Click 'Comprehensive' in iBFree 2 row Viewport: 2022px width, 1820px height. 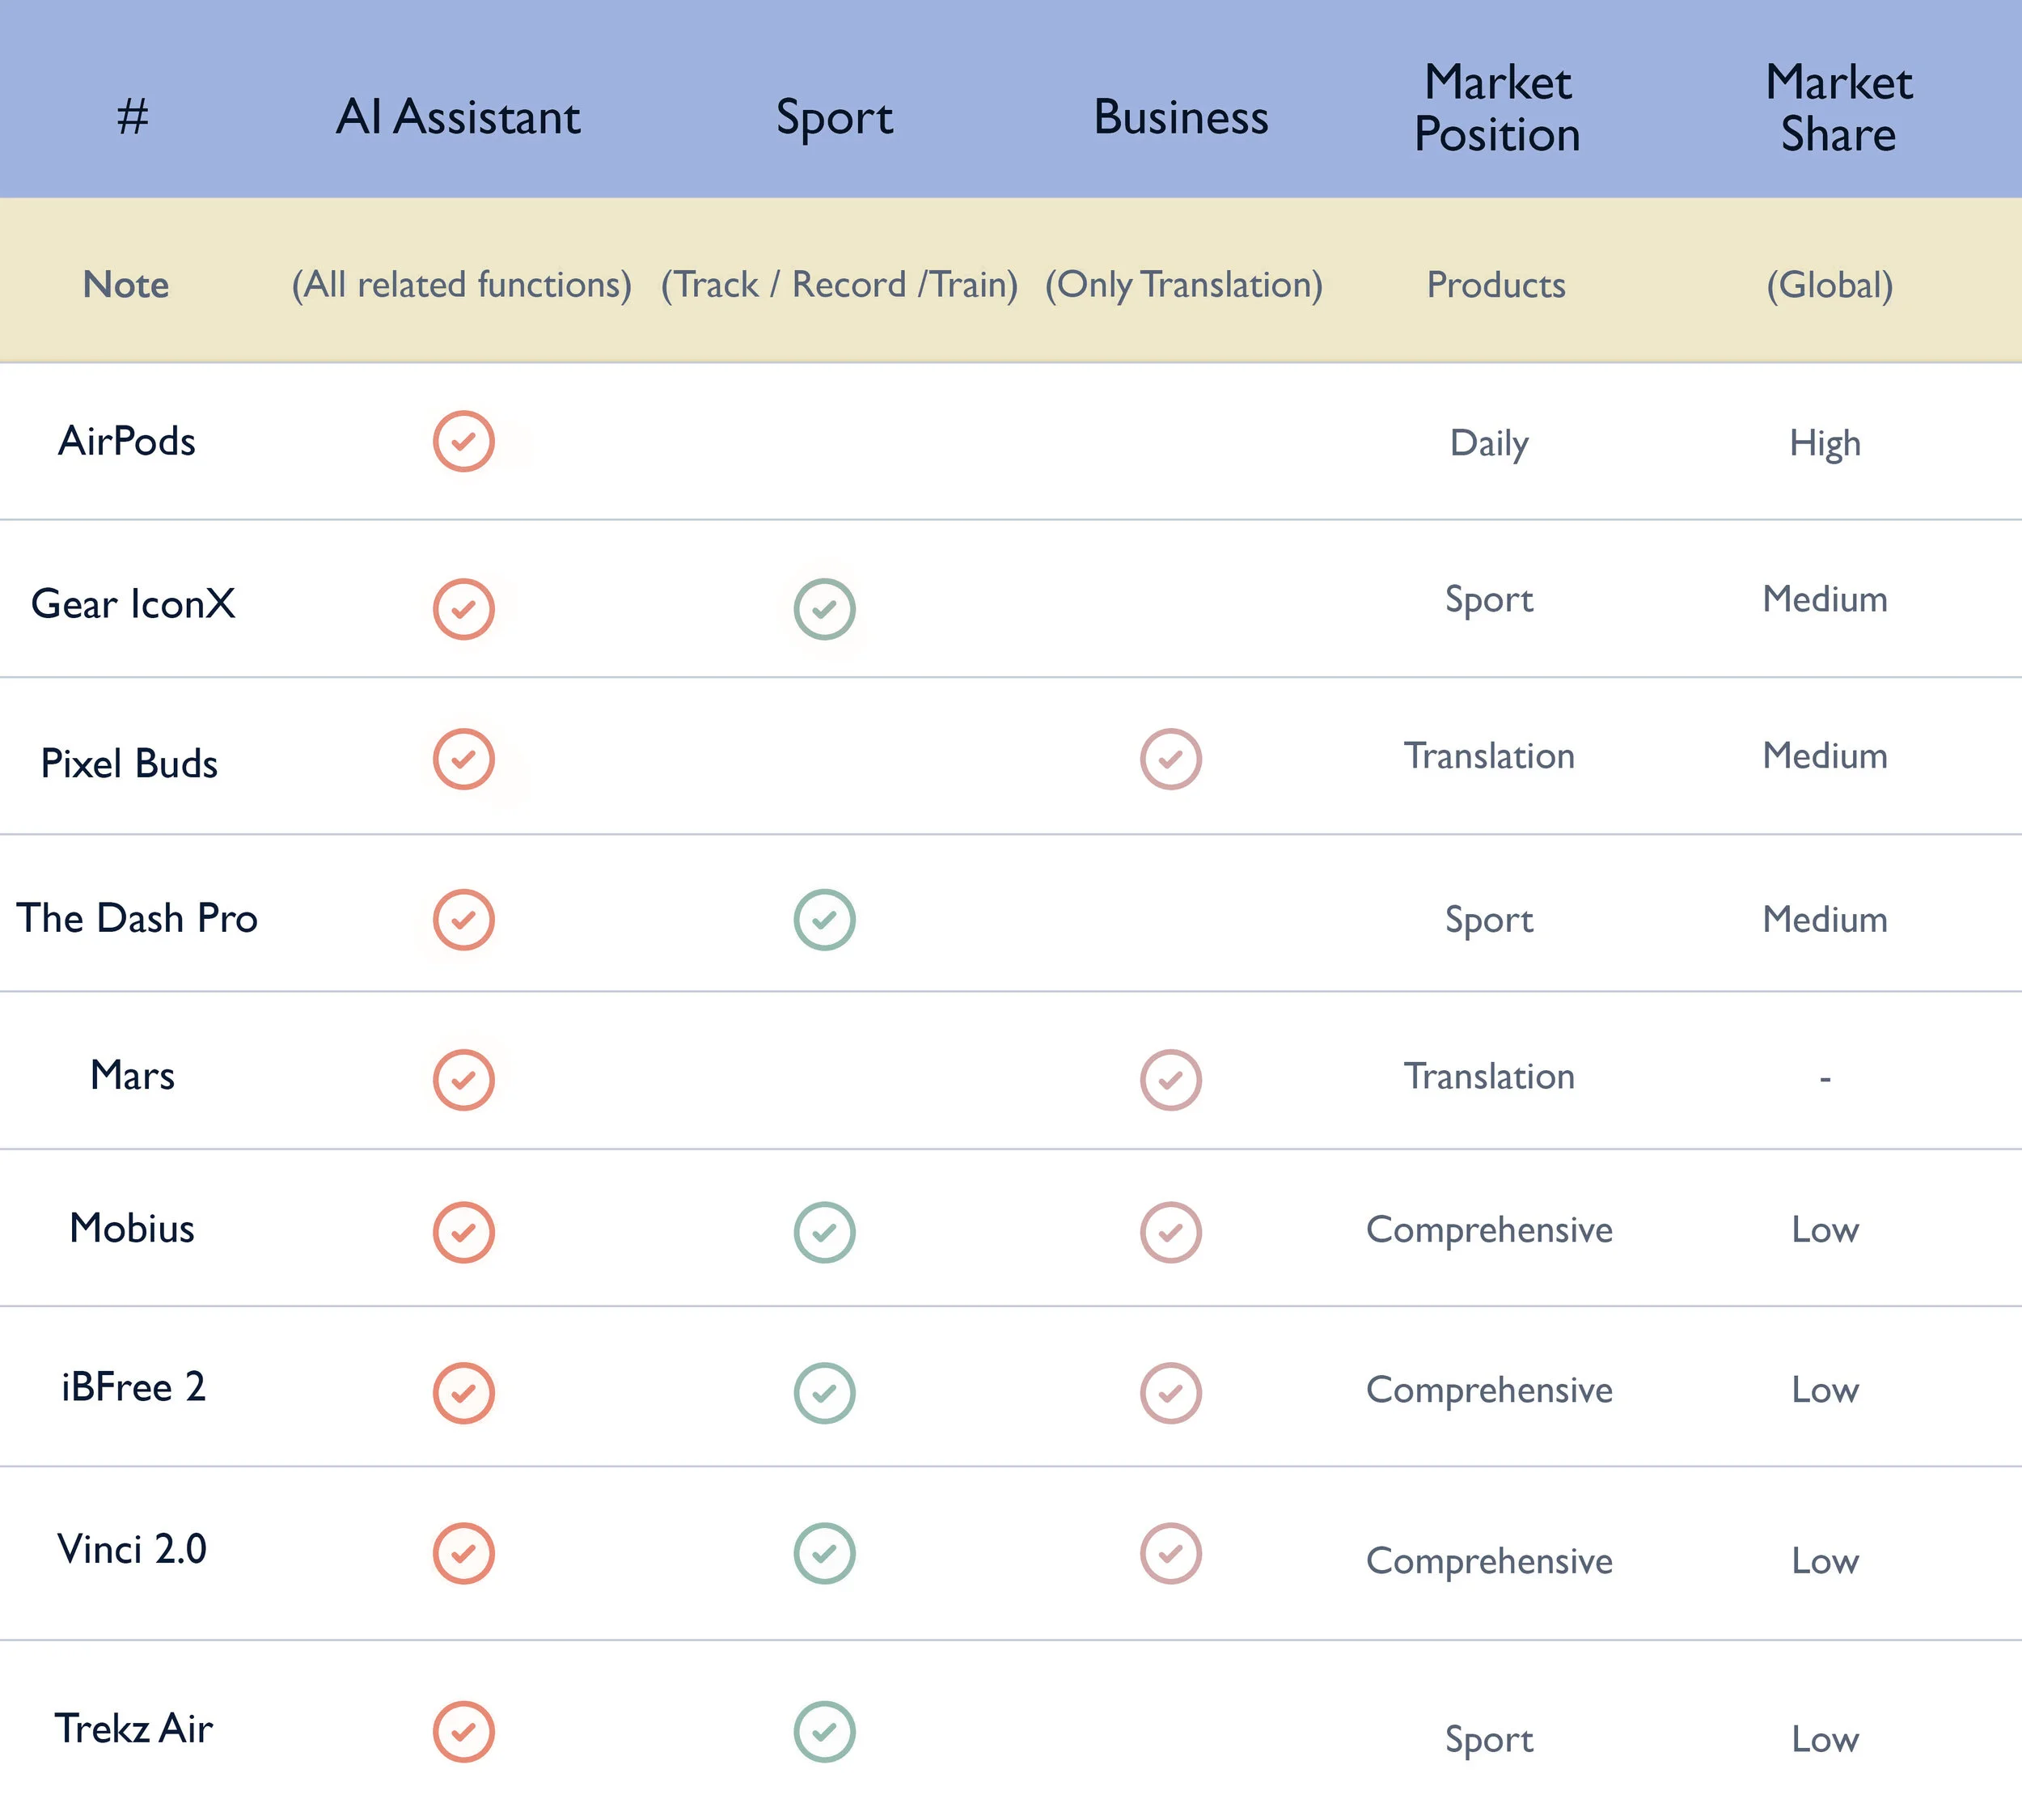[1489, 1391]
